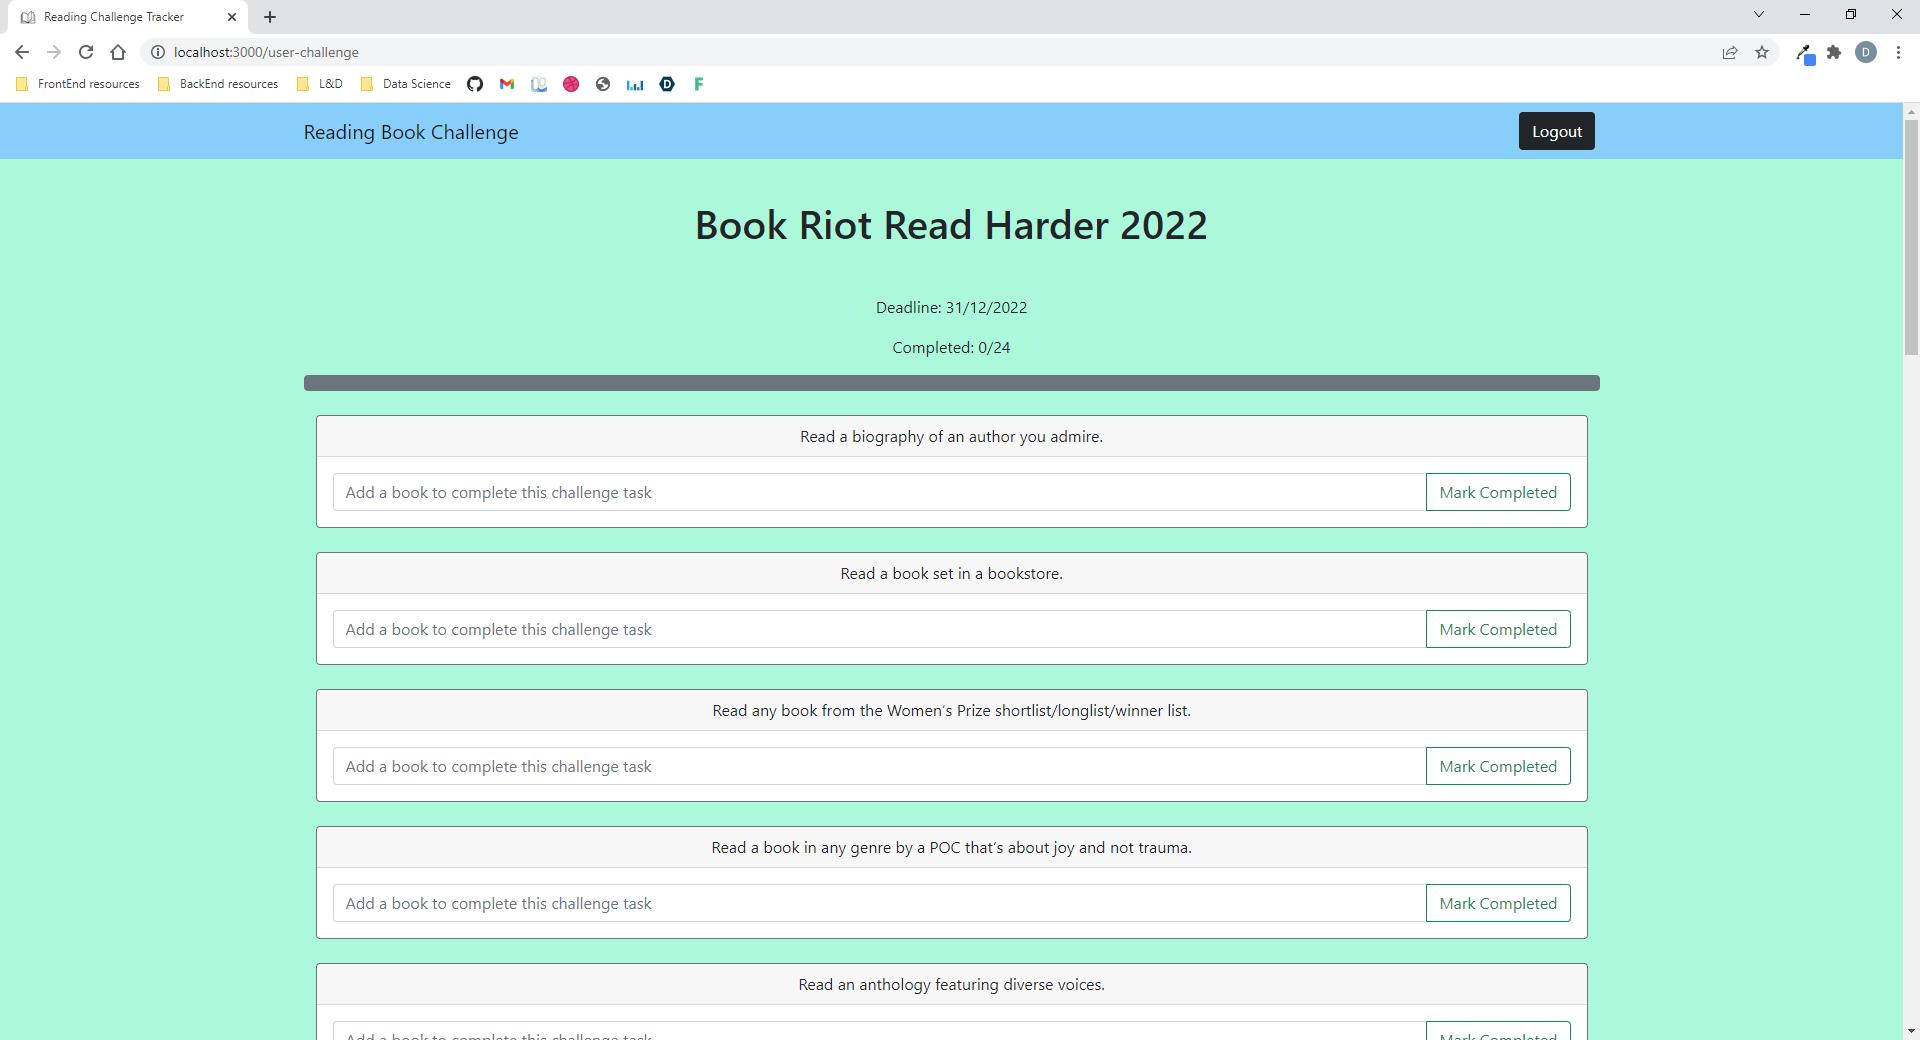Open the Extensions puzzle menu
Screen dimensions: 1920x1040
[x=1834, y=52]
